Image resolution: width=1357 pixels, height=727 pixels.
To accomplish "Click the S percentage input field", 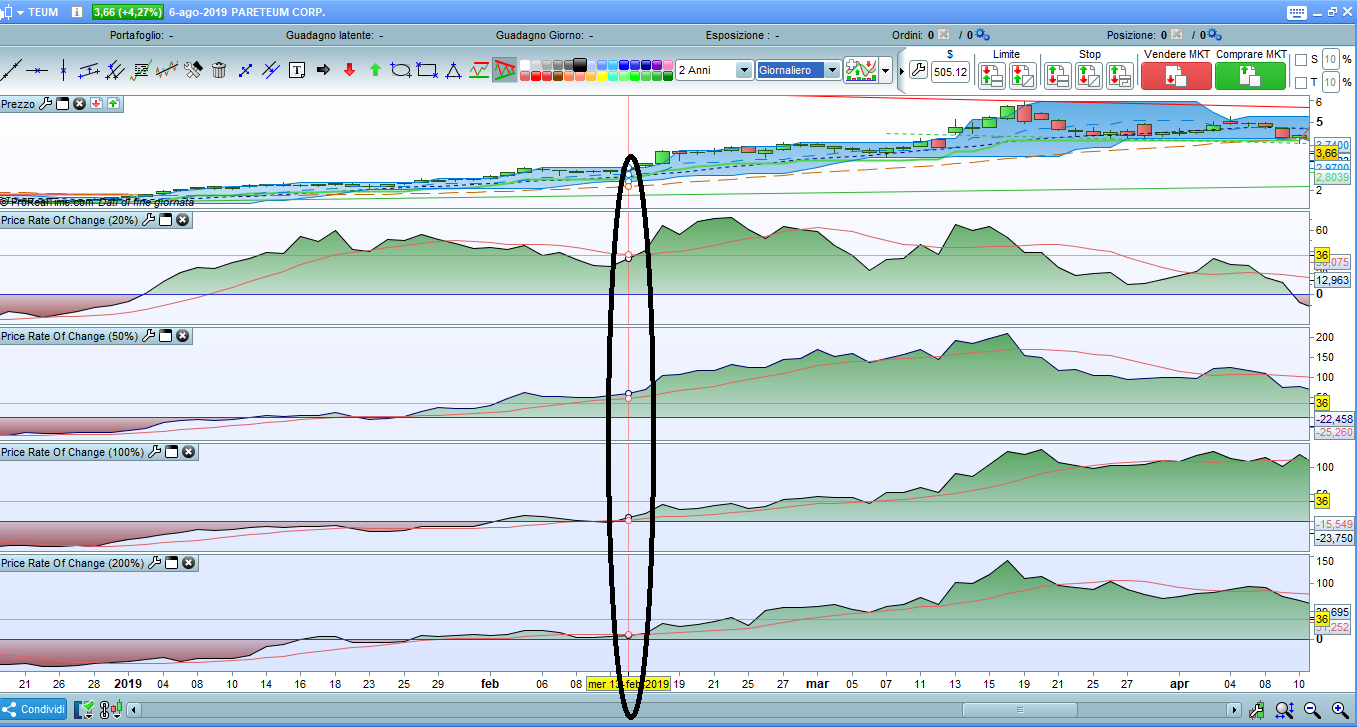I will (1330, 59).
